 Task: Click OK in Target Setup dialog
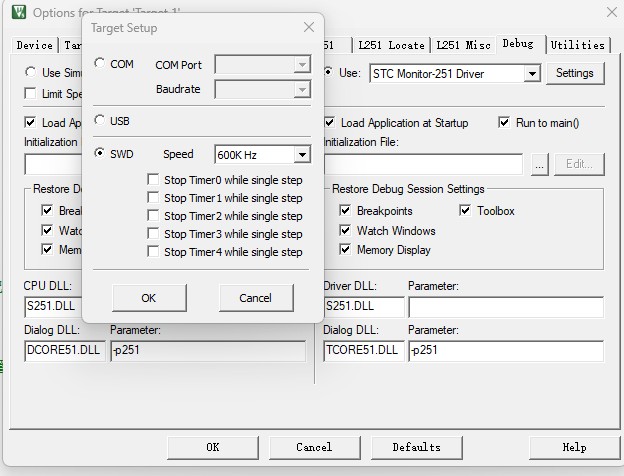(149, 297)
